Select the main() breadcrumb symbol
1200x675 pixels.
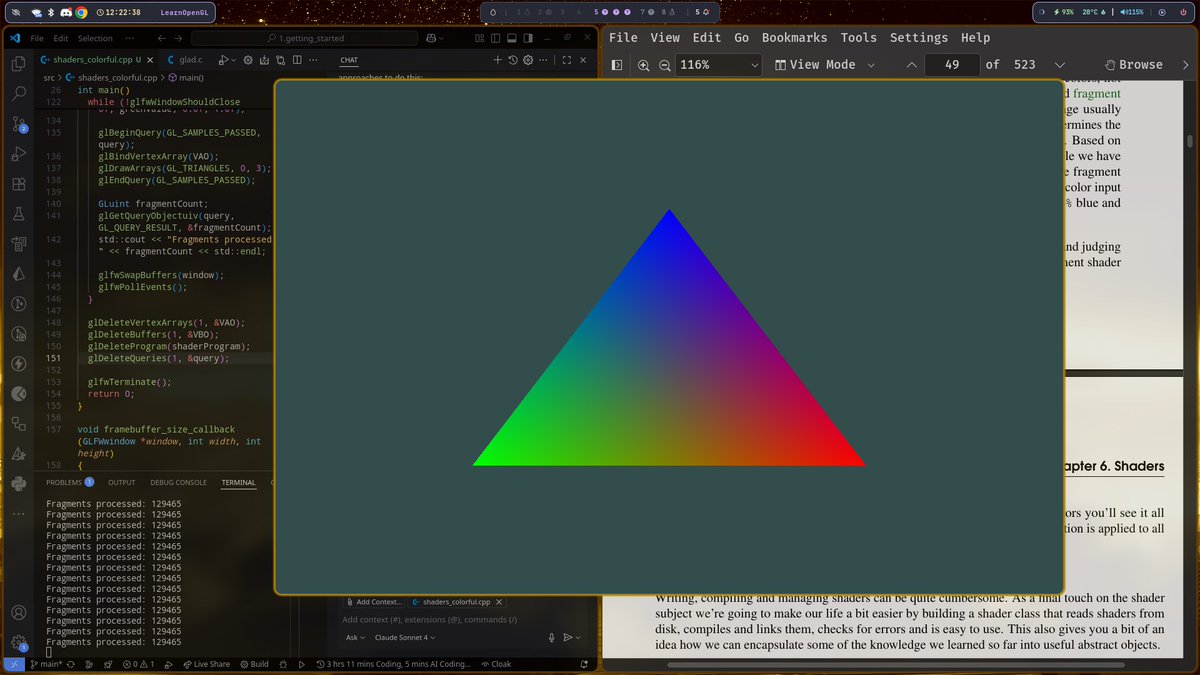click(x=185, y=77)
